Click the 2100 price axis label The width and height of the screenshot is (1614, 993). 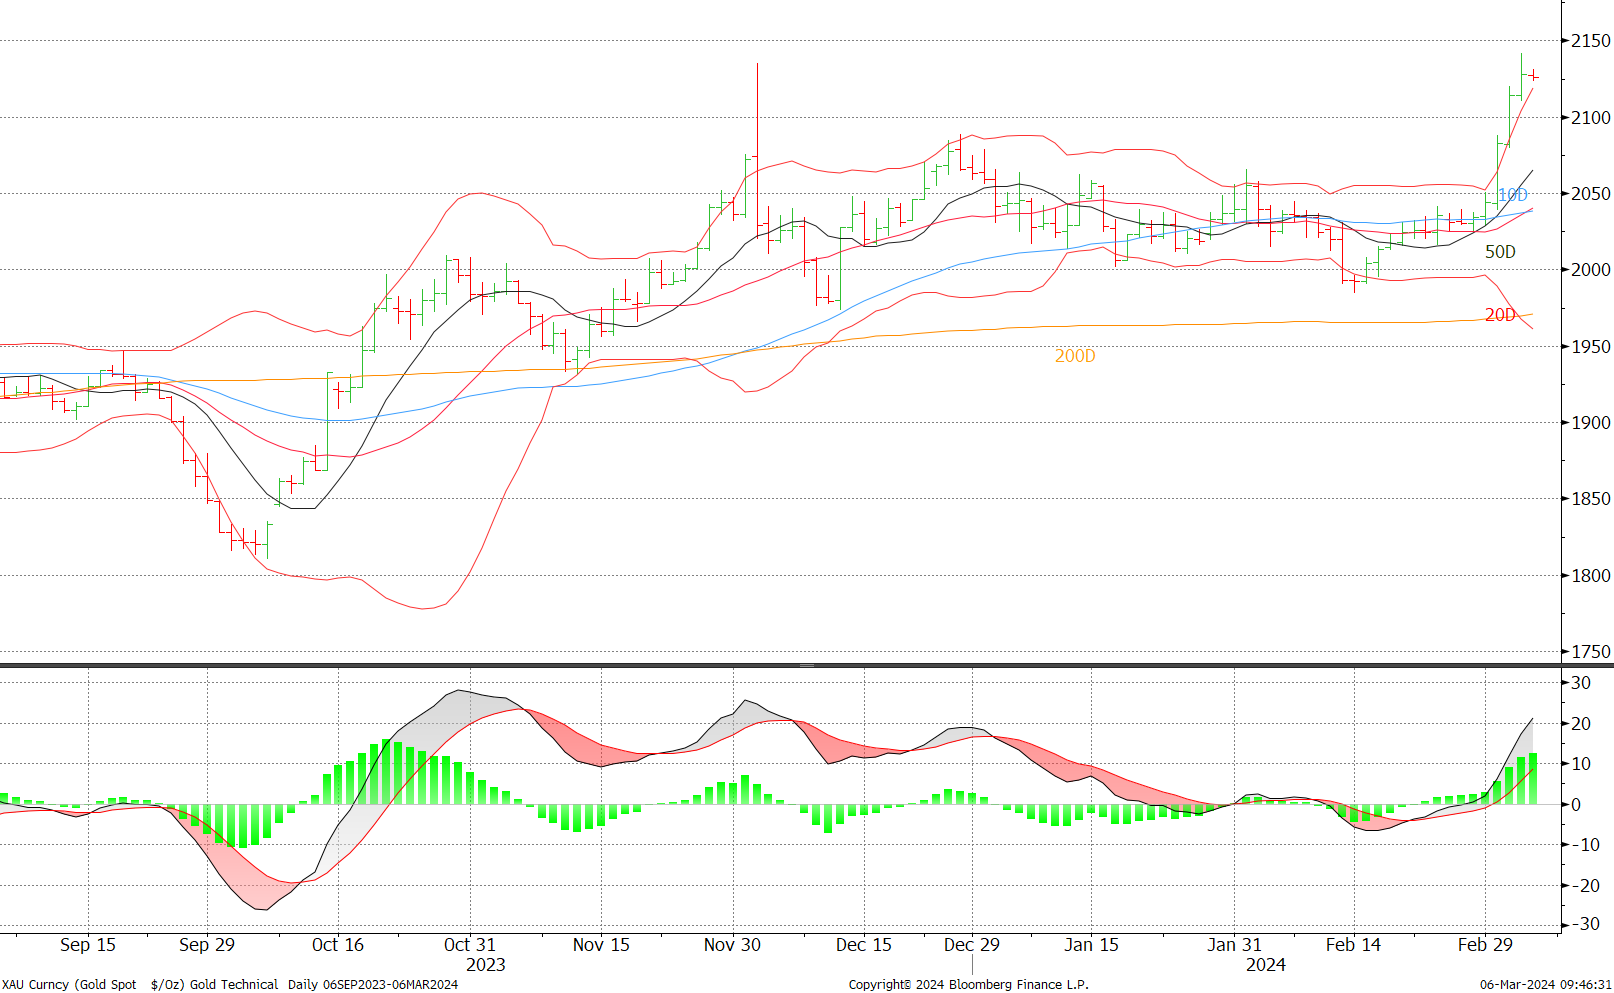pyautogui.click(x=1590, y=118)
